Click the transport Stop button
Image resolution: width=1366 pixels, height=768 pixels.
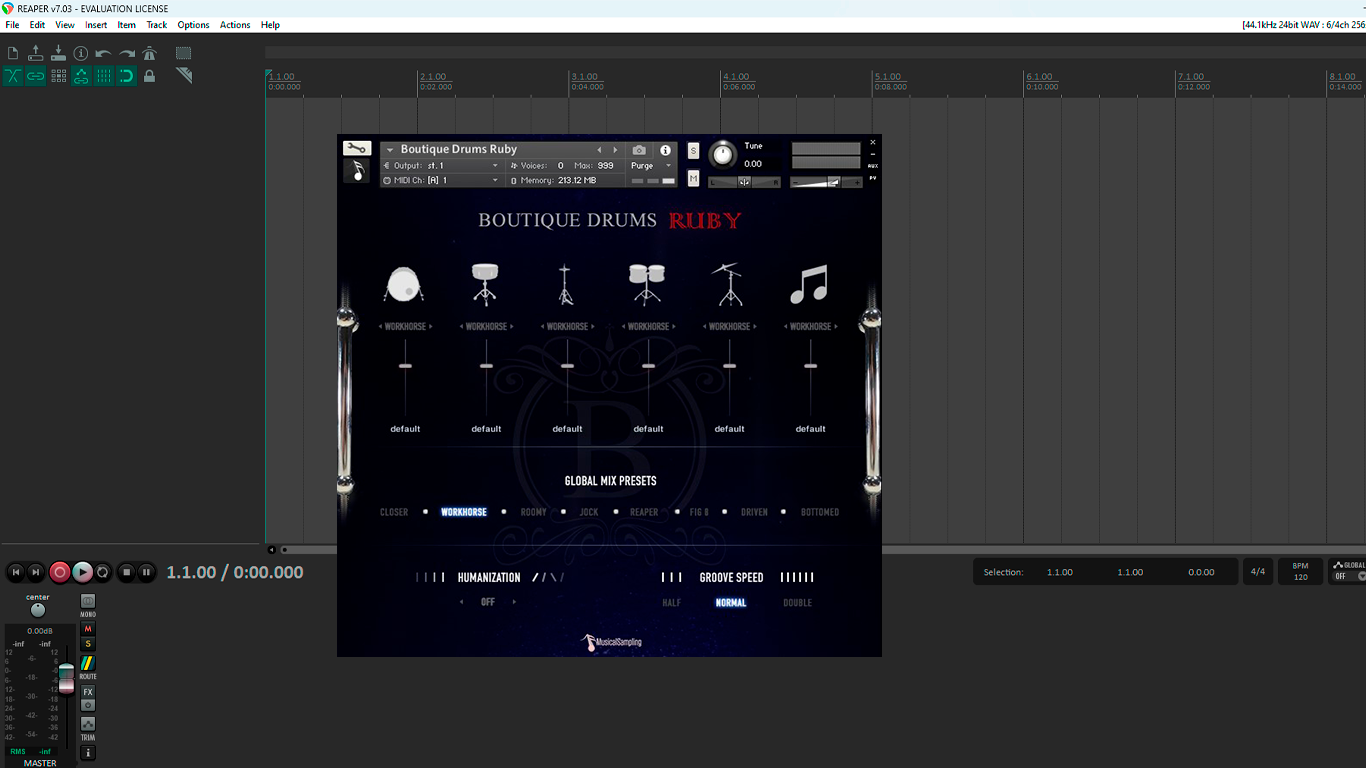[x=126, y=572]
